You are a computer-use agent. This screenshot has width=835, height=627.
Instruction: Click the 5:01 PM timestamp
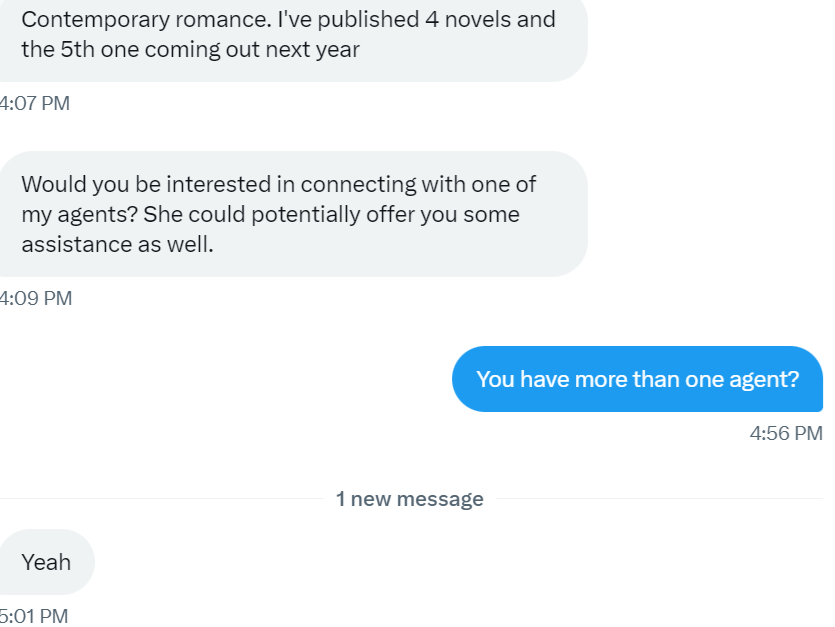pyautogui.click(x=33, y=617)
